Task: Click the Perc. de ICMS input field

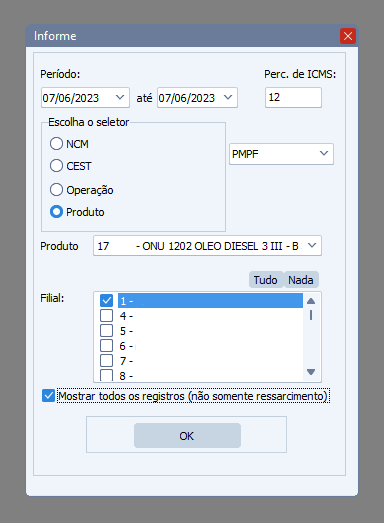Action: (293, 97)
